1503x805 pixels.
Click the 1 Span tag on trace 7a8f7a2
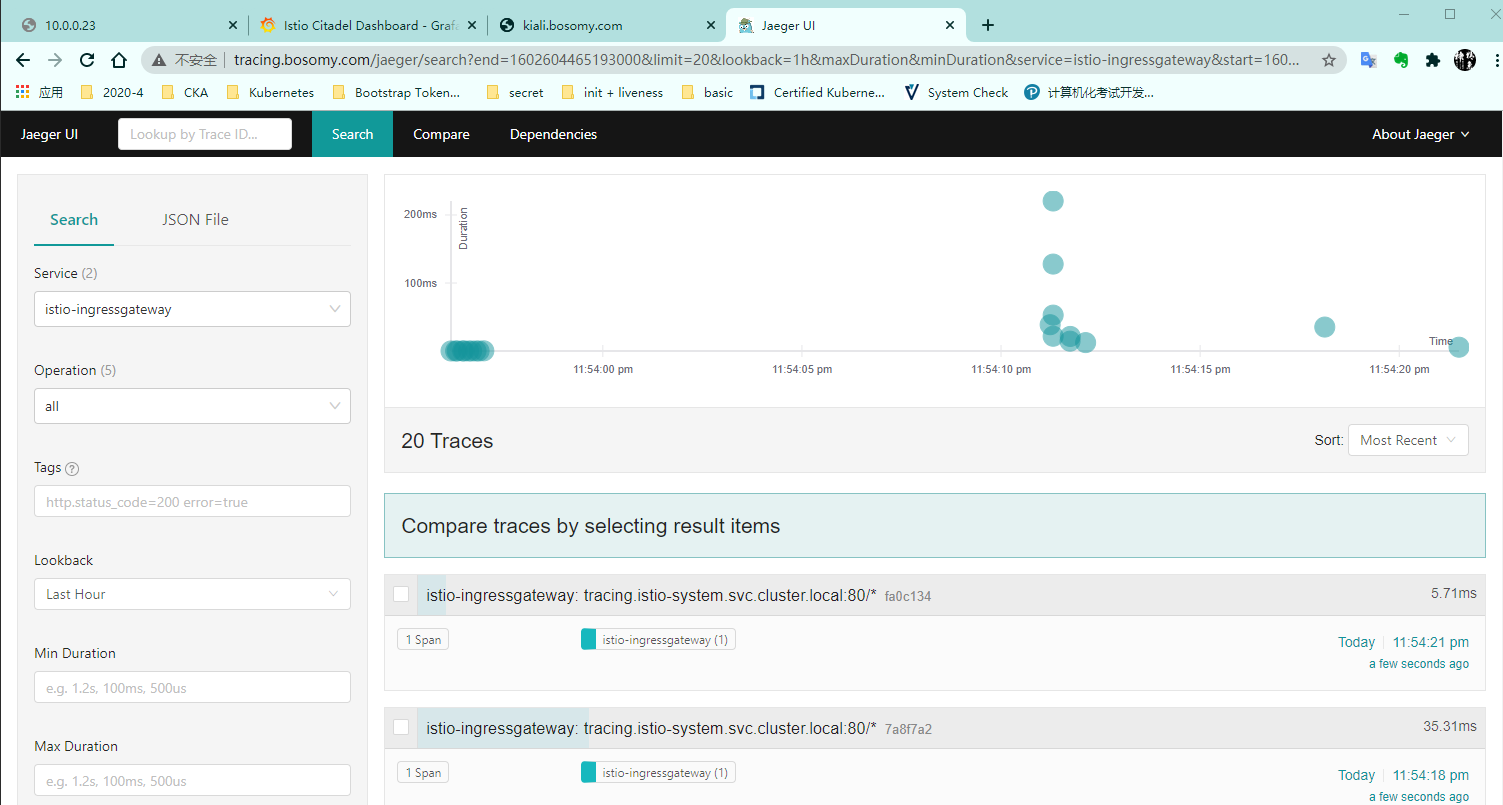[422, 772]
